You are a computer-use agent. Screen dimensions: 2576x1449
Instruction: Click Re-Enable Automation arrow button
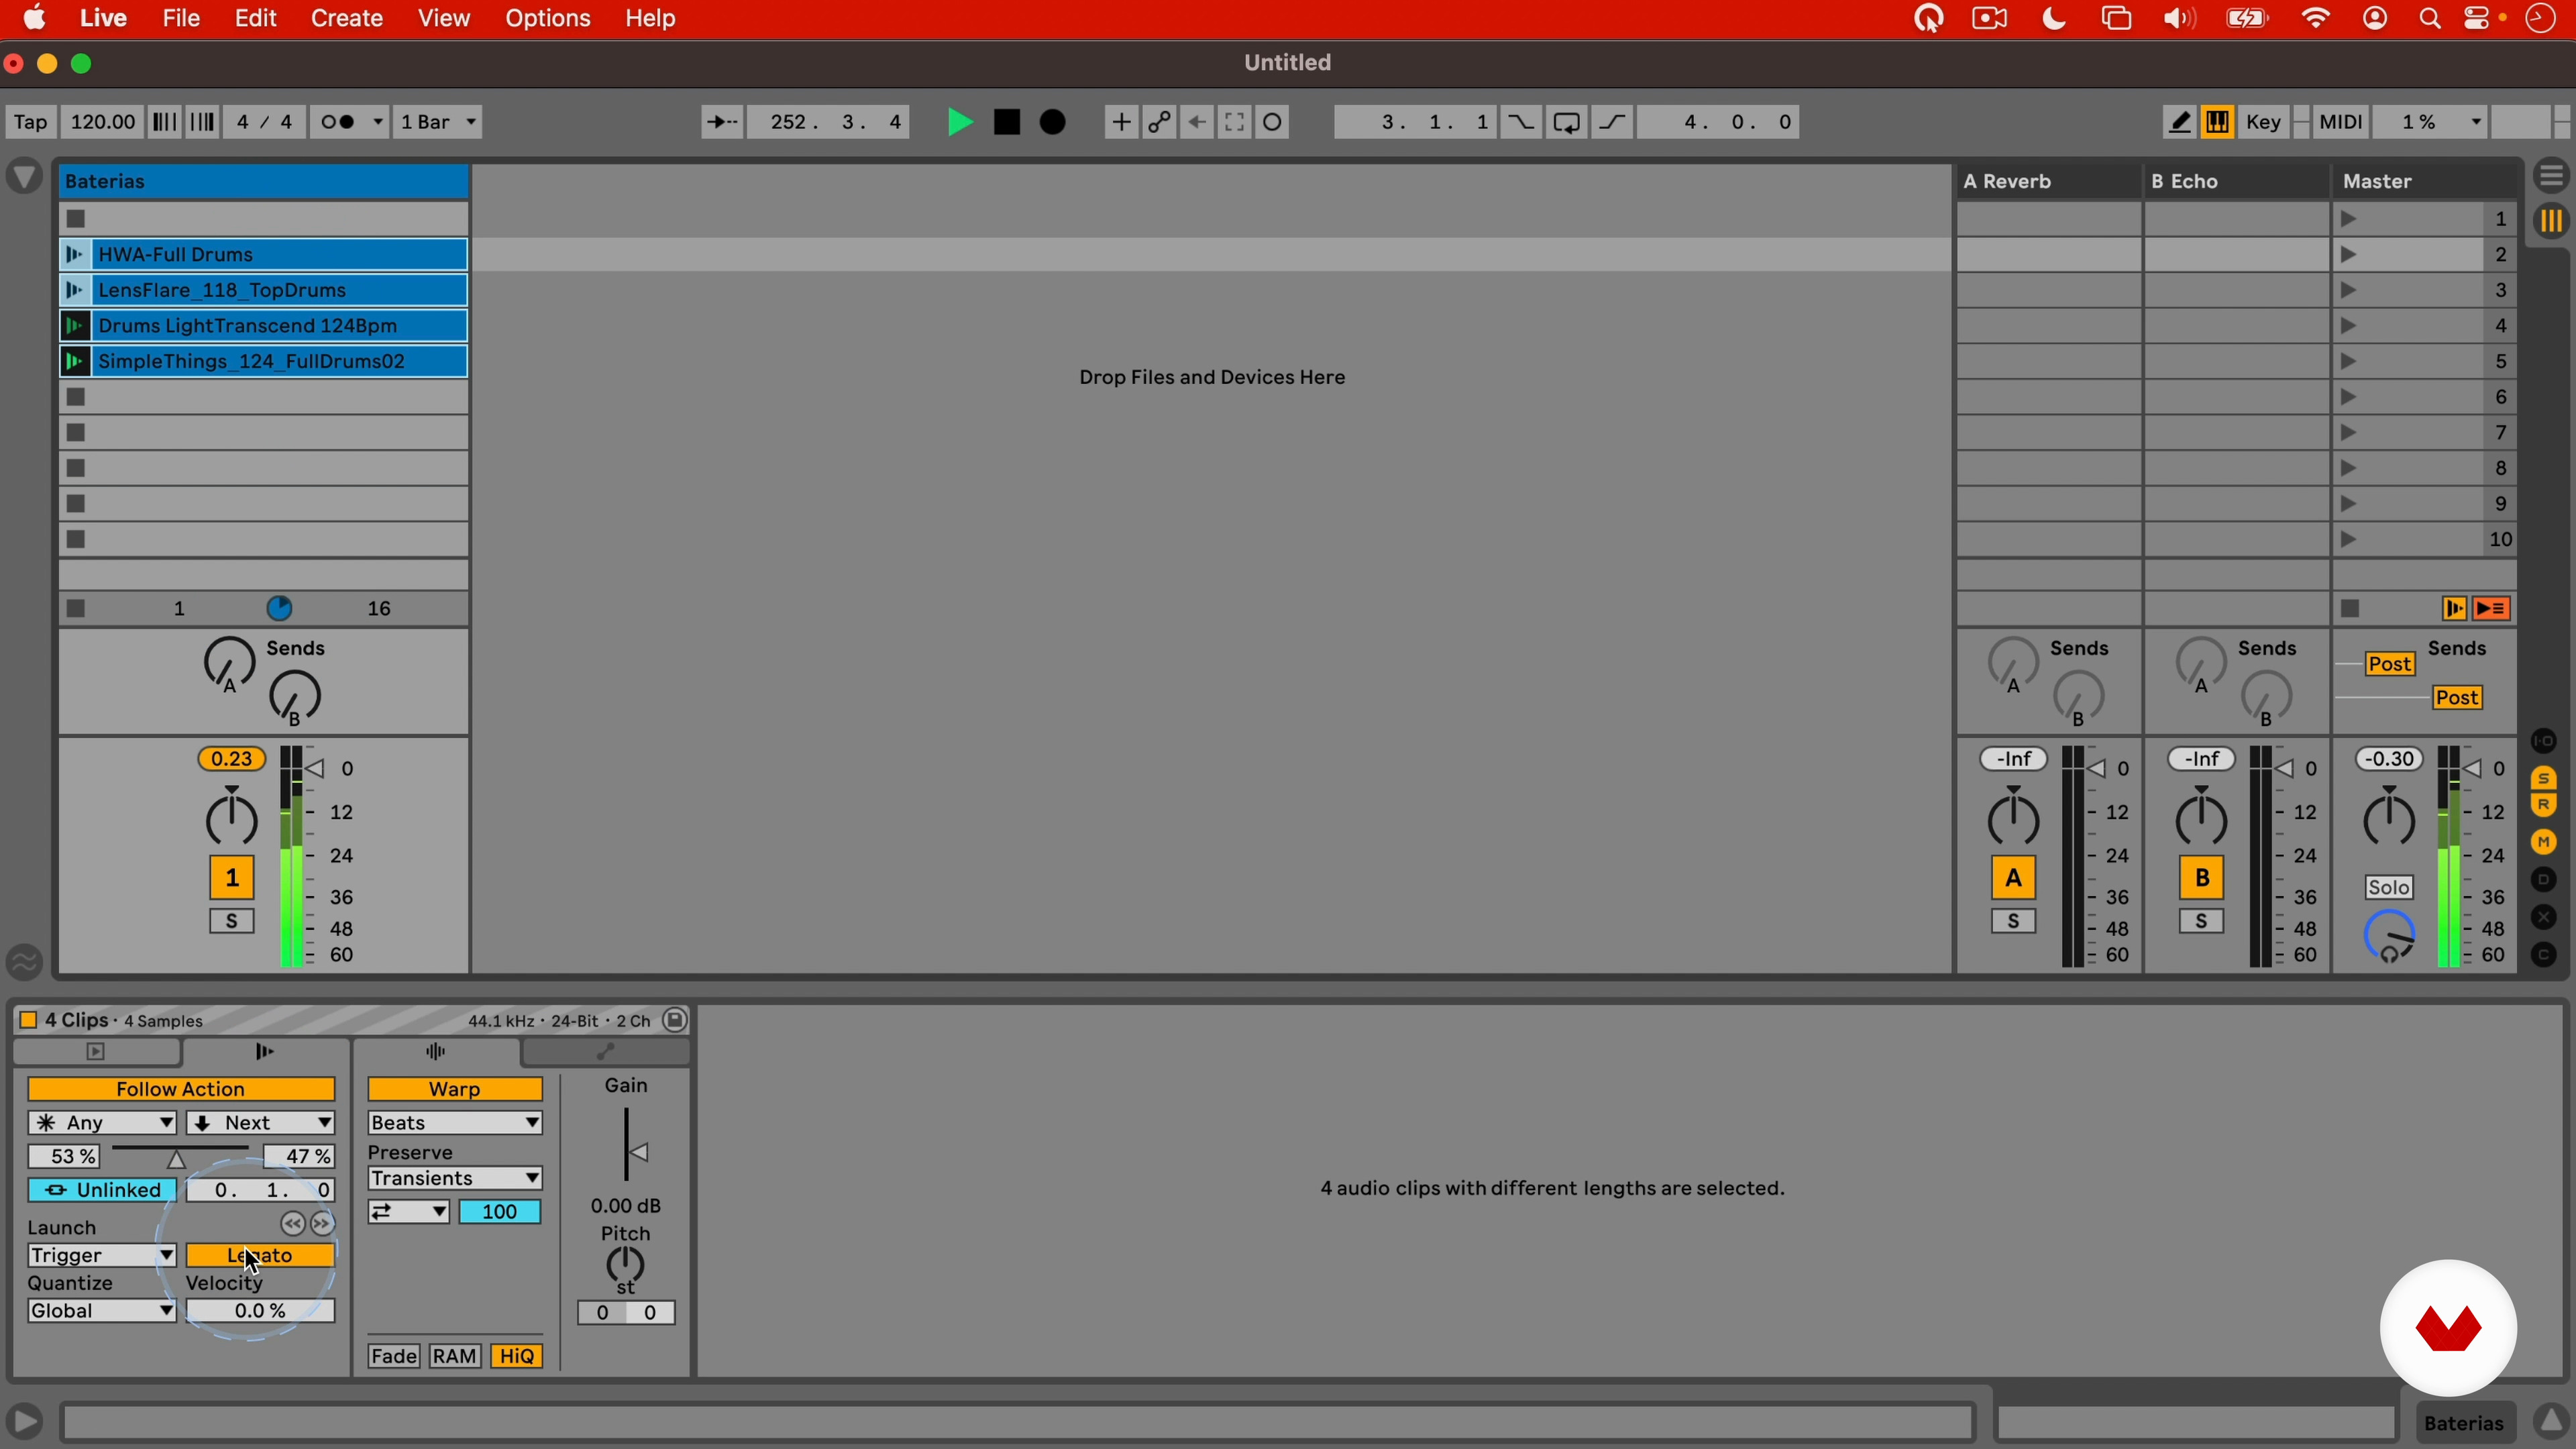(1197, 122)
